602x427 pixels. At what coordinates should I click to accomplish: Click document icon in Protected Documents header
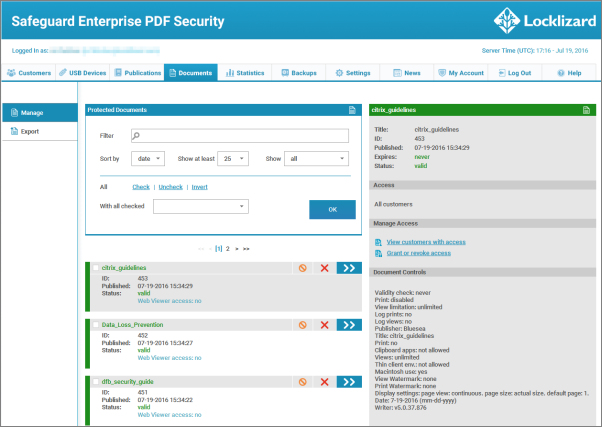pyautogui.click(x=351, y=110)
